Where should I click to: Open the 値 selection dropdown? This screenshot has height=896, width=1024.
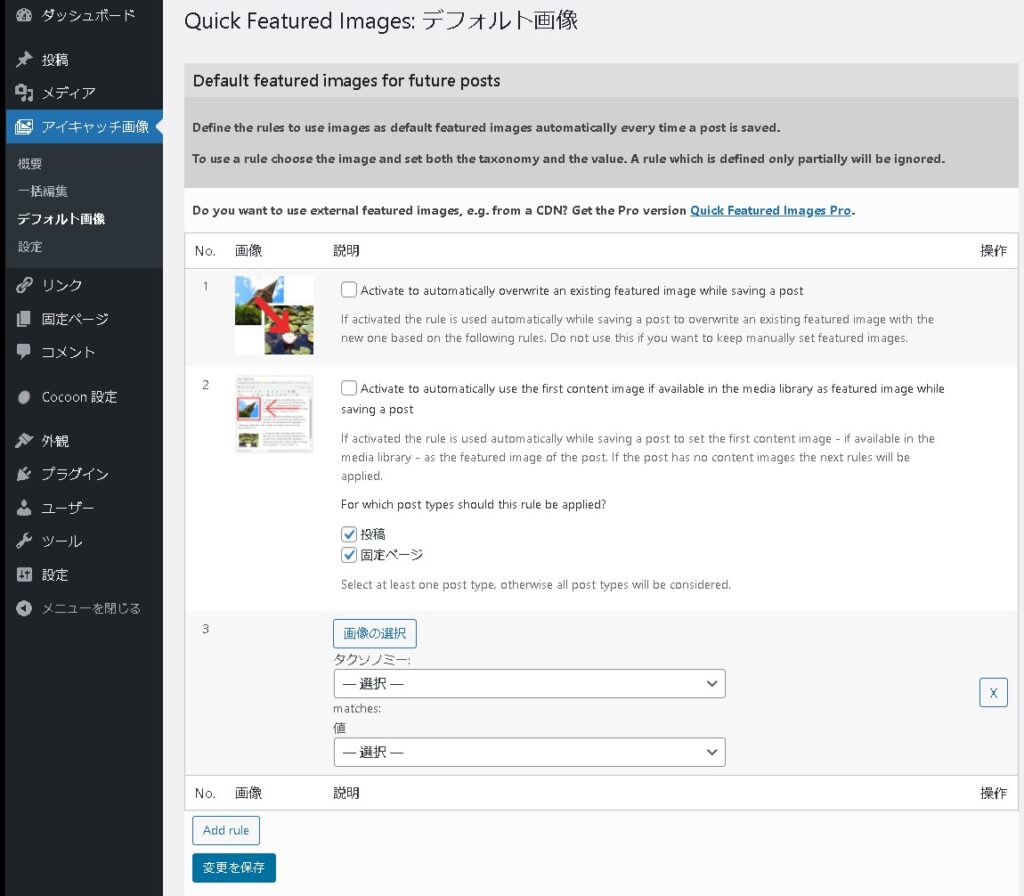pyautogui.click(x=529, y=752)
